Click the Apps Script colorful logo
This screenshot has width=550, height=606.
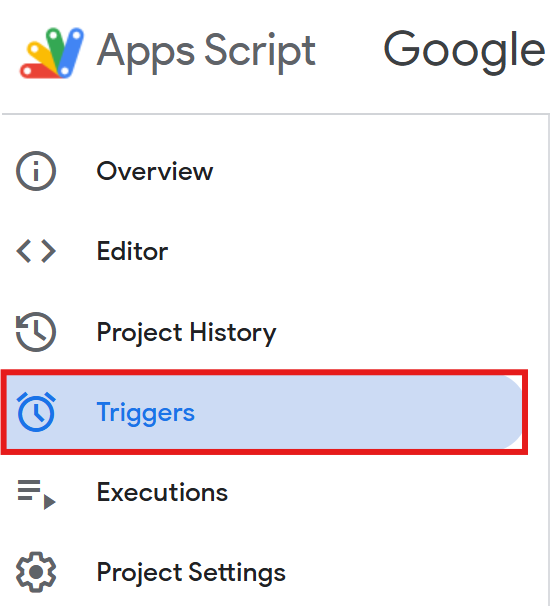click(x=52, y=53)
